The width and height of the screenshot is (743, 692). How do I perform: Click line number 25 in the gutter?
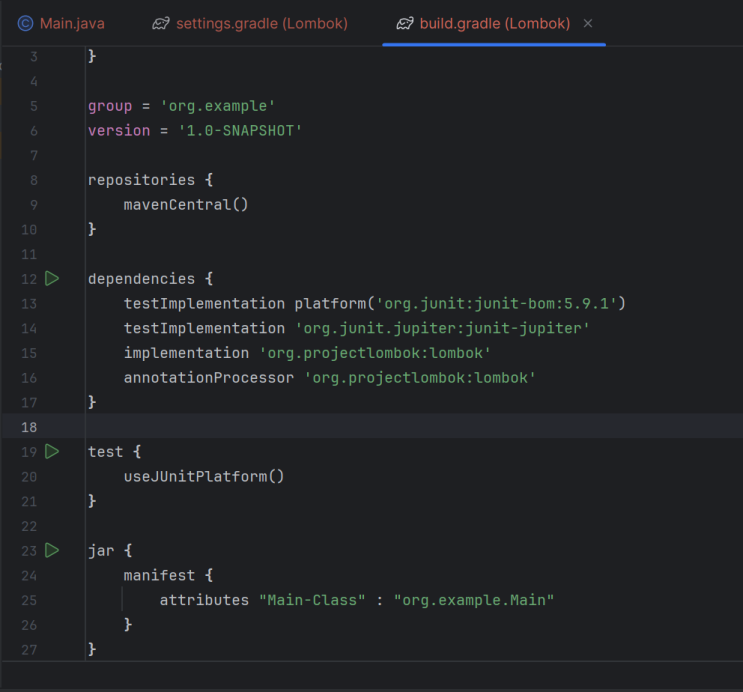(29, 601)
